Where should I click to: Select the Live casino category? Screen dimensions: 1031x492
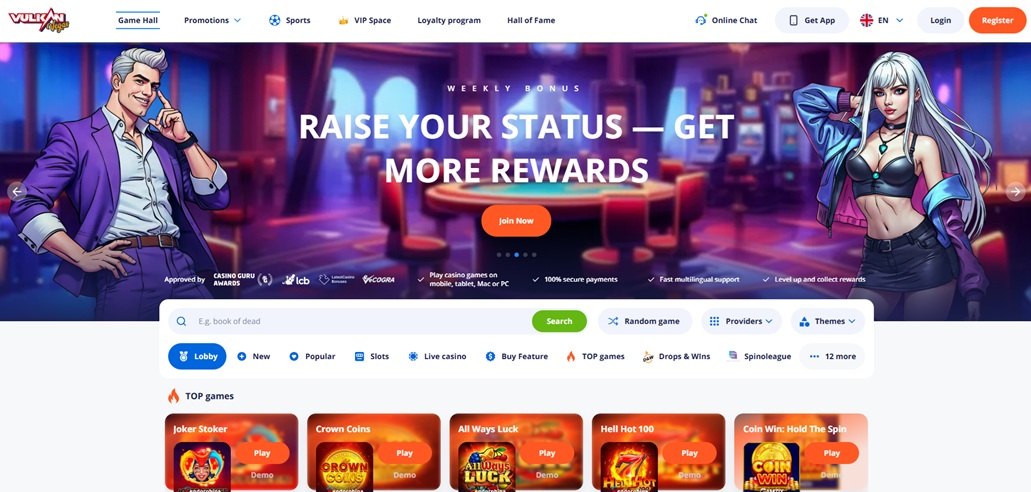(x=437, y=357)
